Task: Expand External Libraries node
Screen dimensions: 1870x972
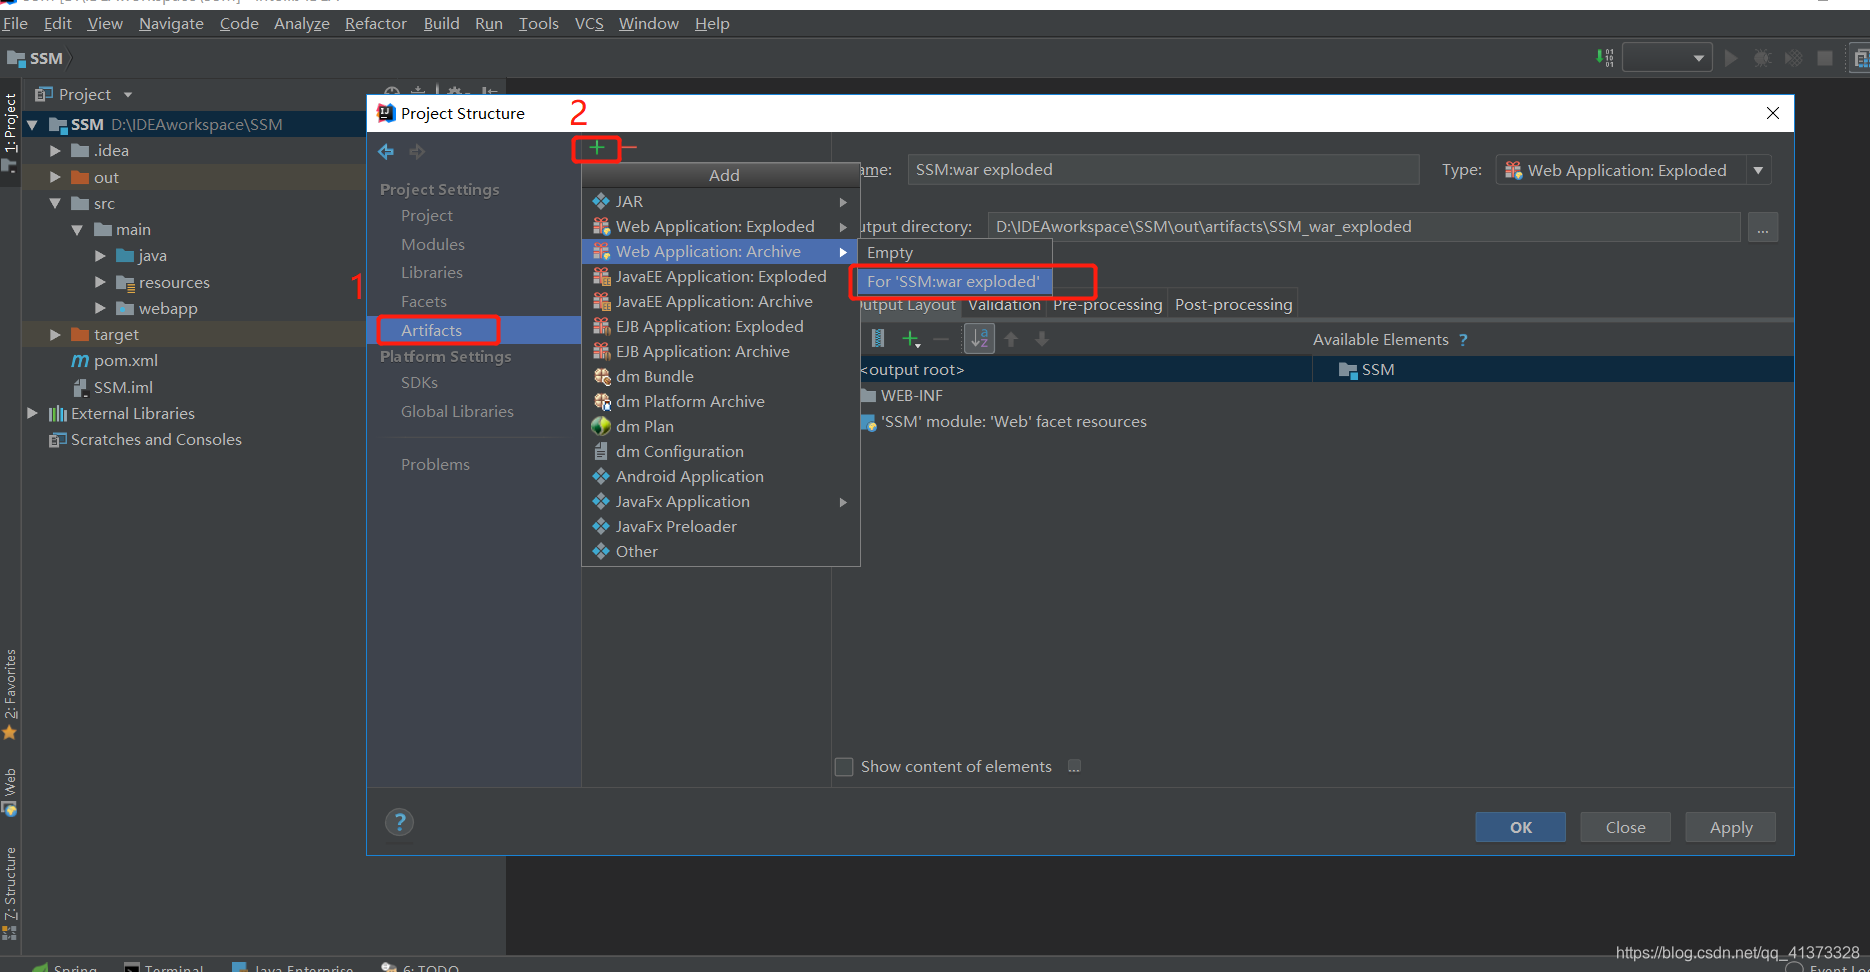Action: coord(32,413)
